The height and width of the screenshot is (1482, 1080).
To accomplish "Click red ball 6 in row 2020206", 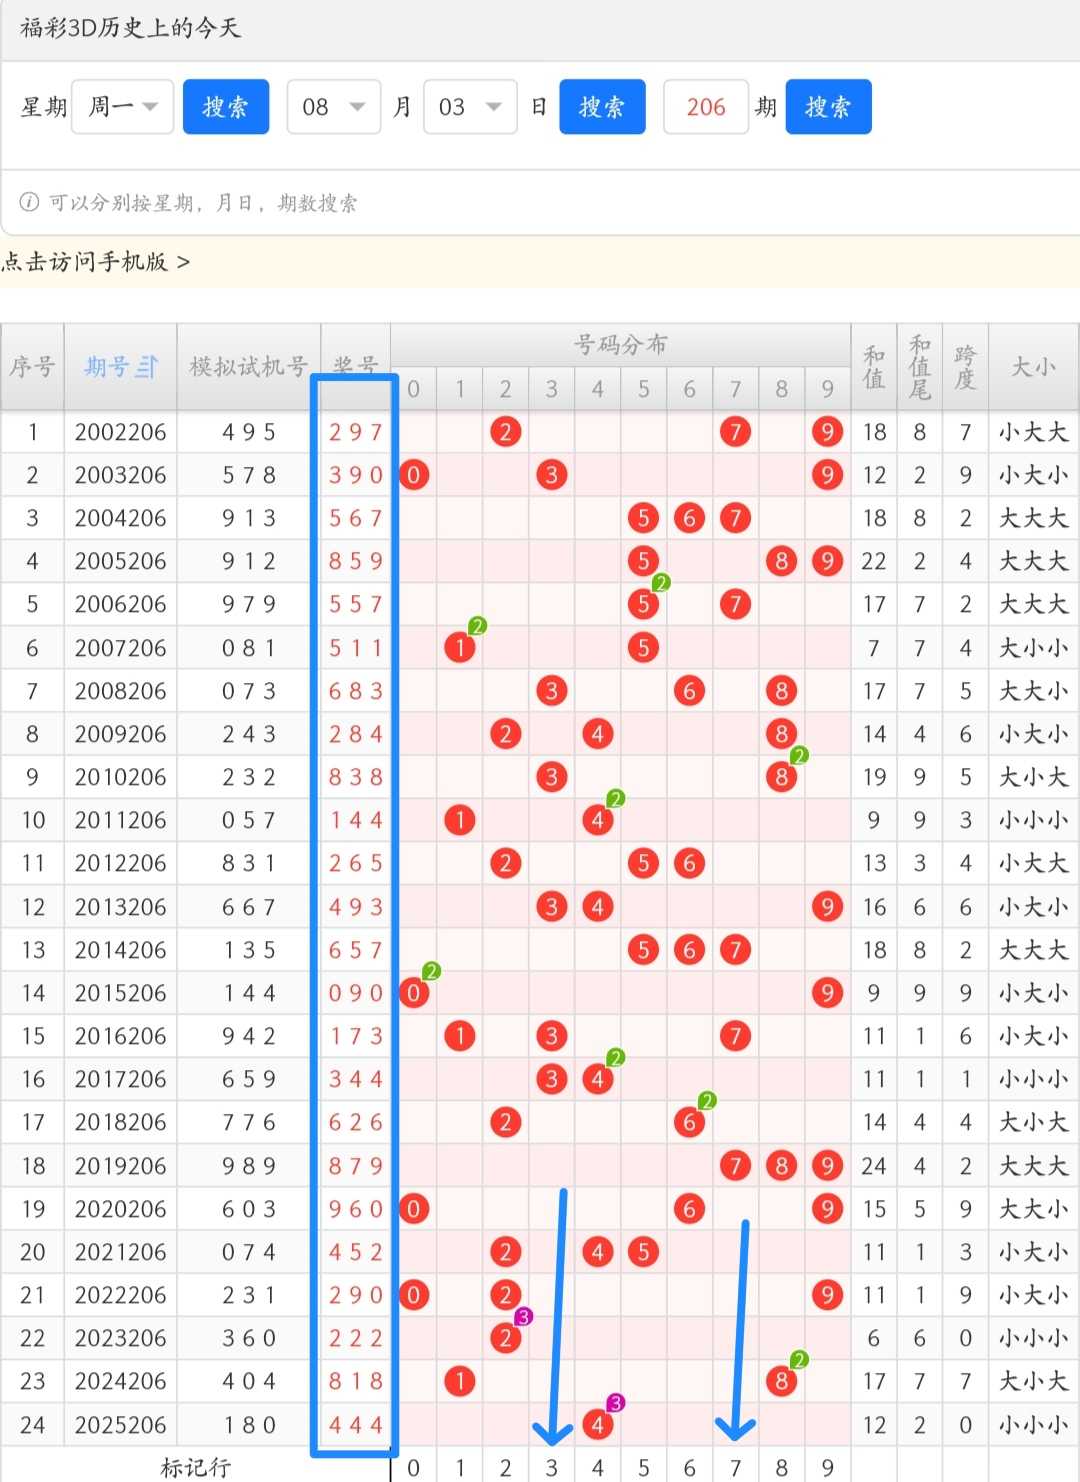I will 689,1209.
